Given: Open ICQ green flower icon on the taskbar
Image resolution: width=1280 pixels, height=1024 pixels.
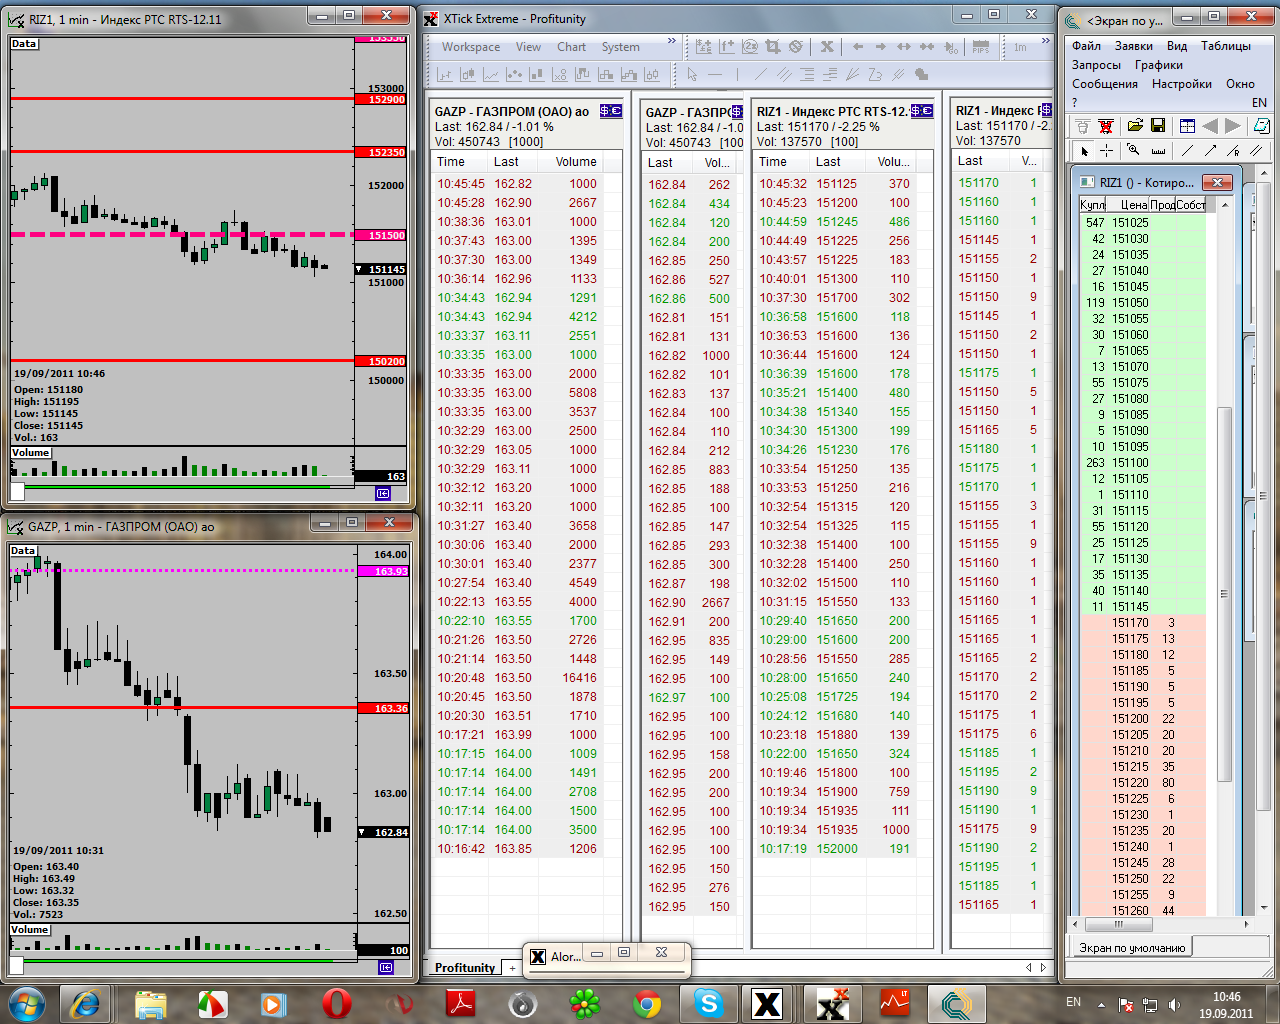Looking at the screenshot, I should [585, 1003].
